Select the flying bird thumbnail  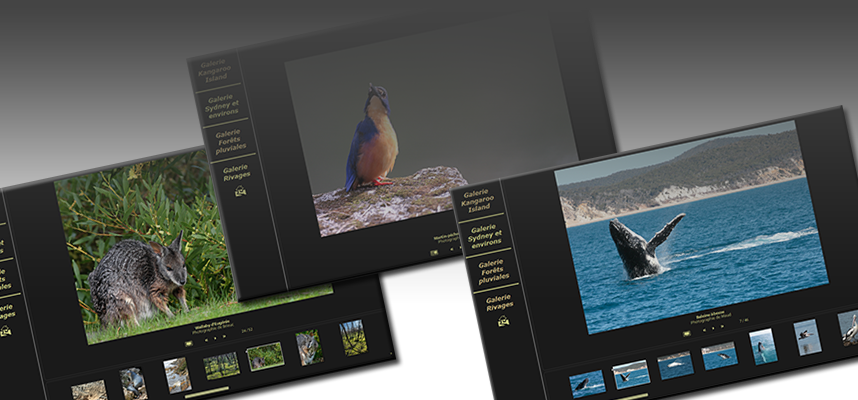pos(807,337)
